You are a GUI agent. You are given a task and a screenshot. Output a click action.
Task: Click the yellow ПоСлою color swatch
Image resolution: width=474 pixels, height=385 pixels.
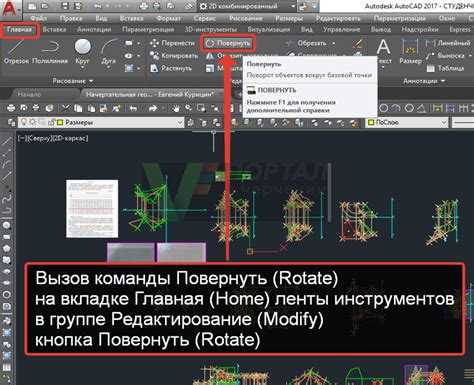coord(370,123)
